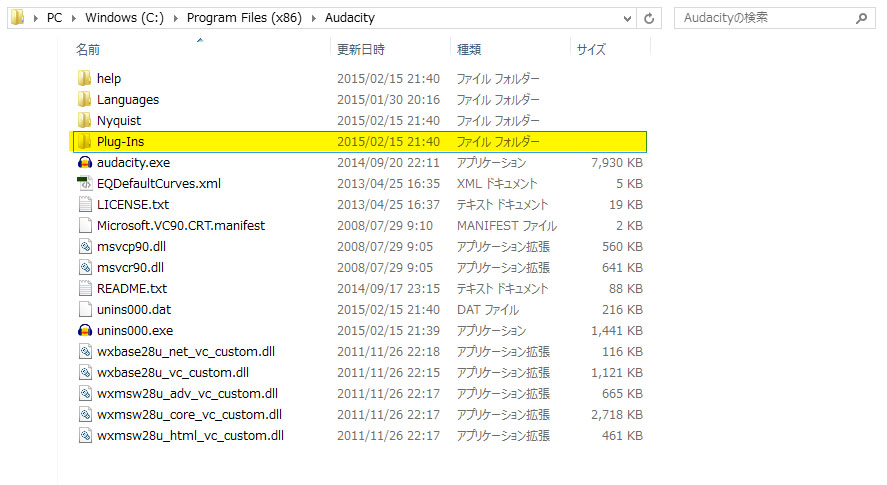Select the Plug-Ins folder name
This screenshot has height=485, width=887.
point(120,141)
